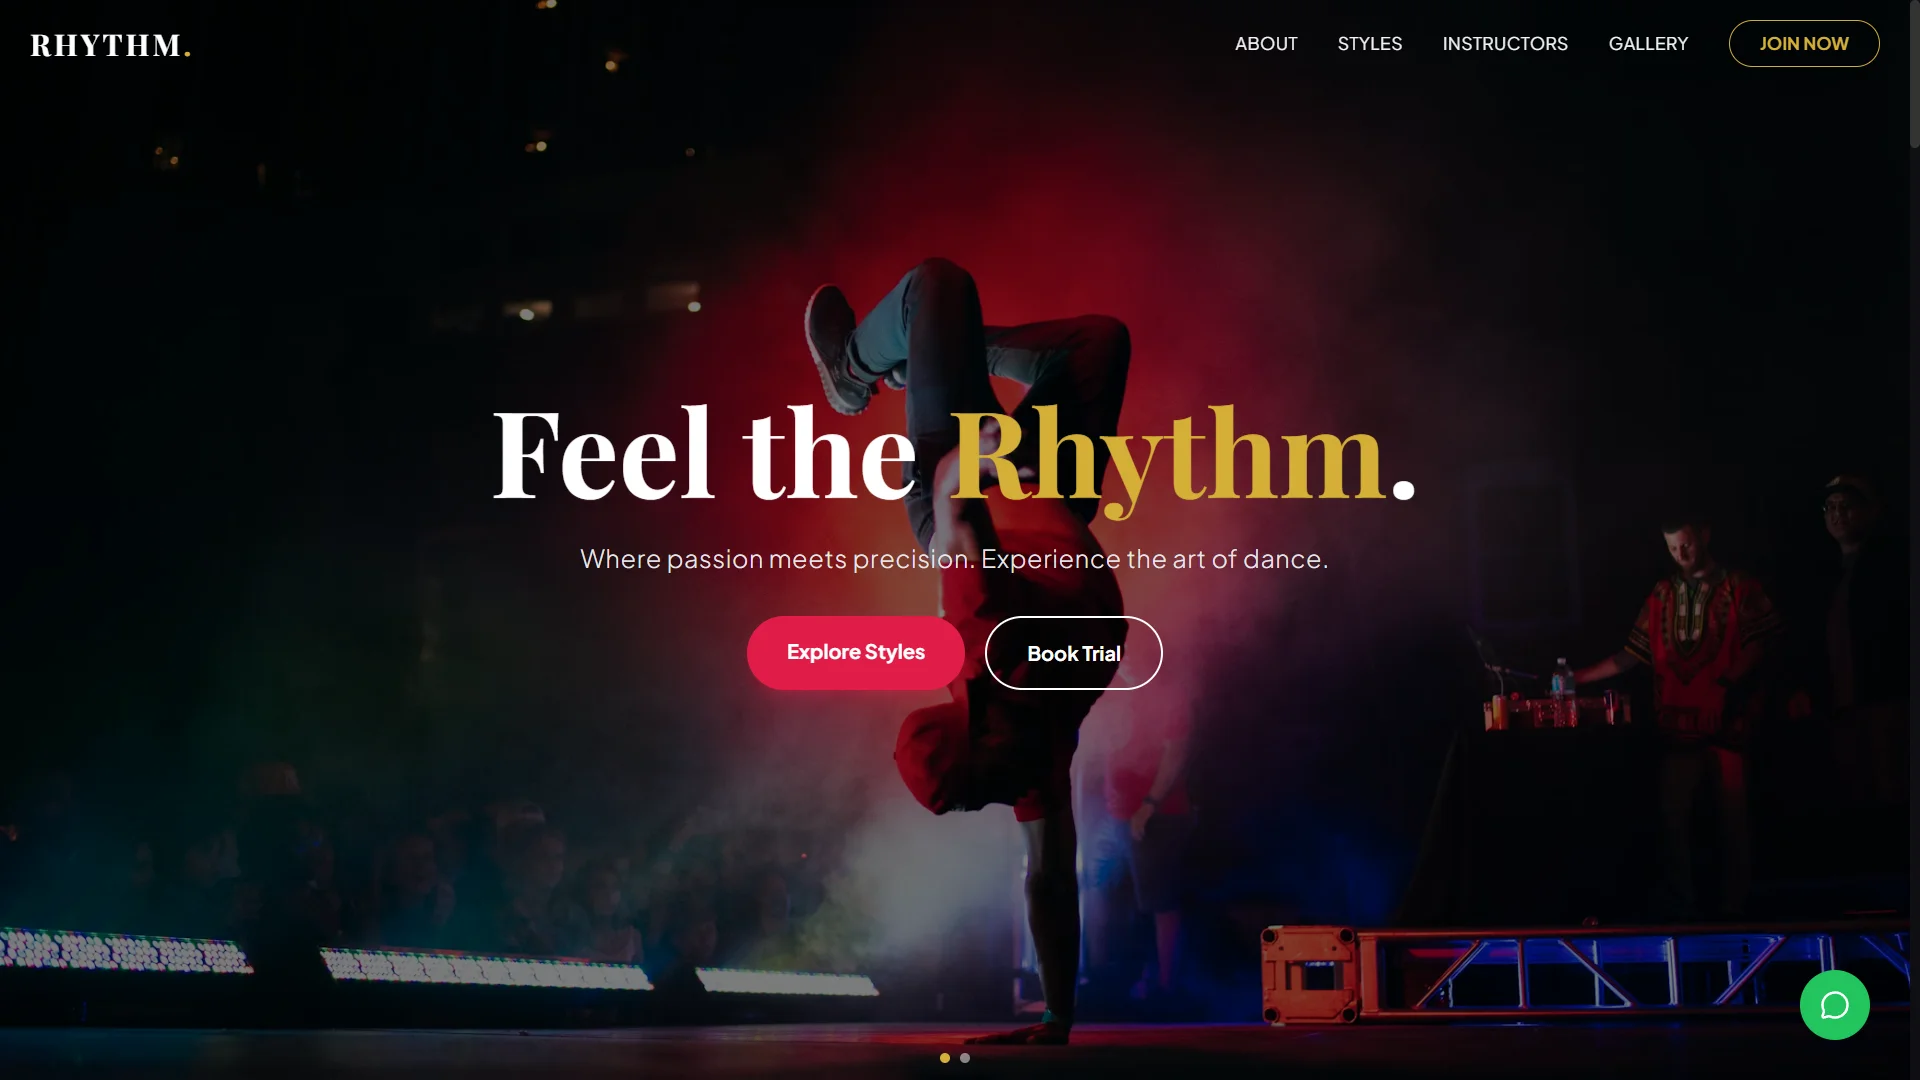The width and height of the screenshot is (1920, 1080).
Task: Go to the Styles nav link
Action: tap(1370, 44)
